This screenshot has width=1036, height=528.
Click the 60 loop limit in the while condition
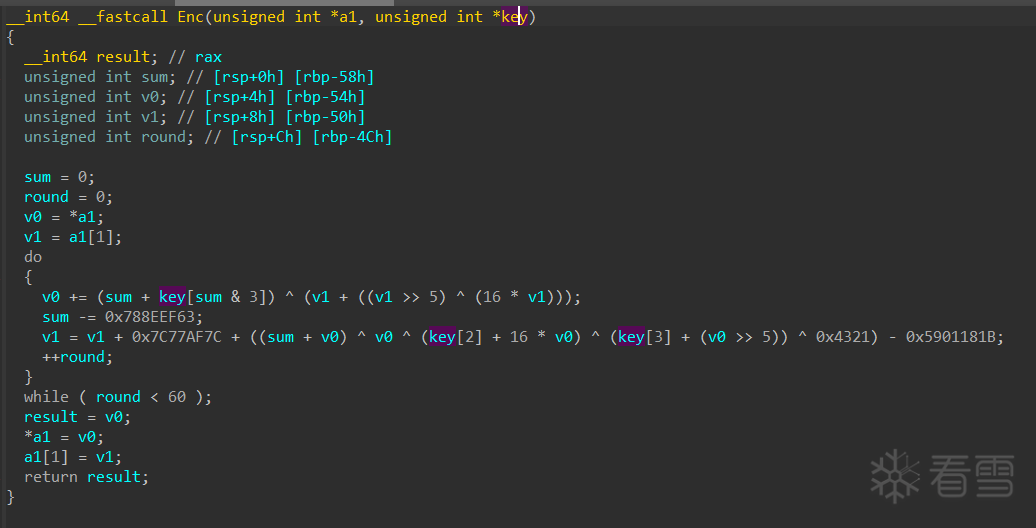coord(177,396)
